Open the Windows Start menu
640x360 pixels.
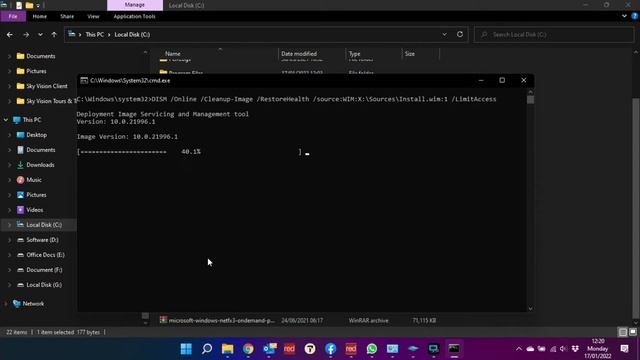pos(186,349)
